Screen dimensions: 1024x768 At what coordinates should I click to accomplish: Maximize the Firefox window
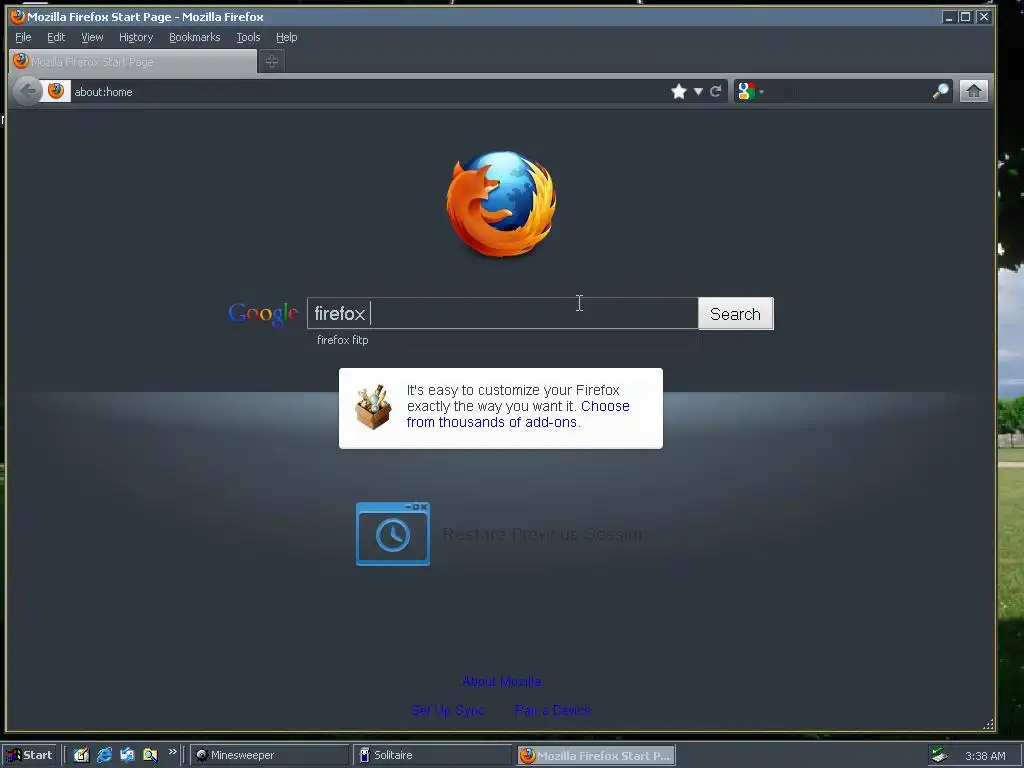(x=965, y=17)
